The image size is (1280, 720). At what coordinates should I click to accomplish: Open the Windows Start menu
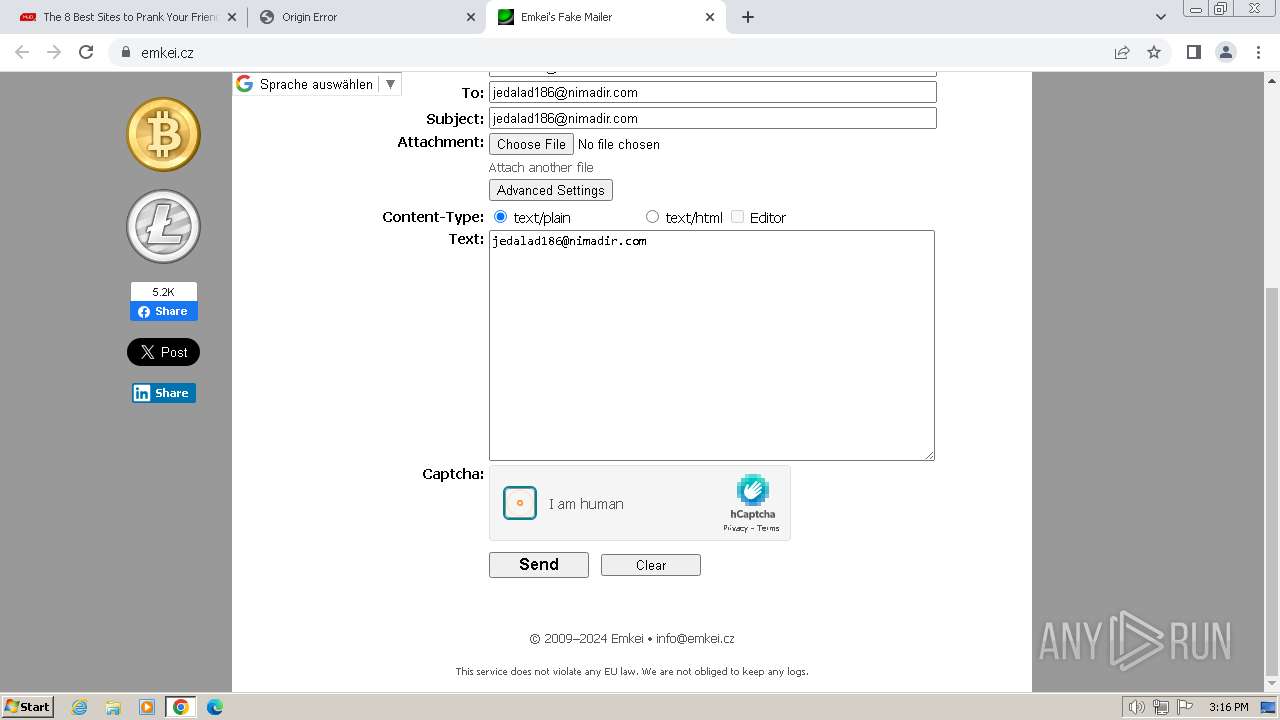[x=27, y=707]
